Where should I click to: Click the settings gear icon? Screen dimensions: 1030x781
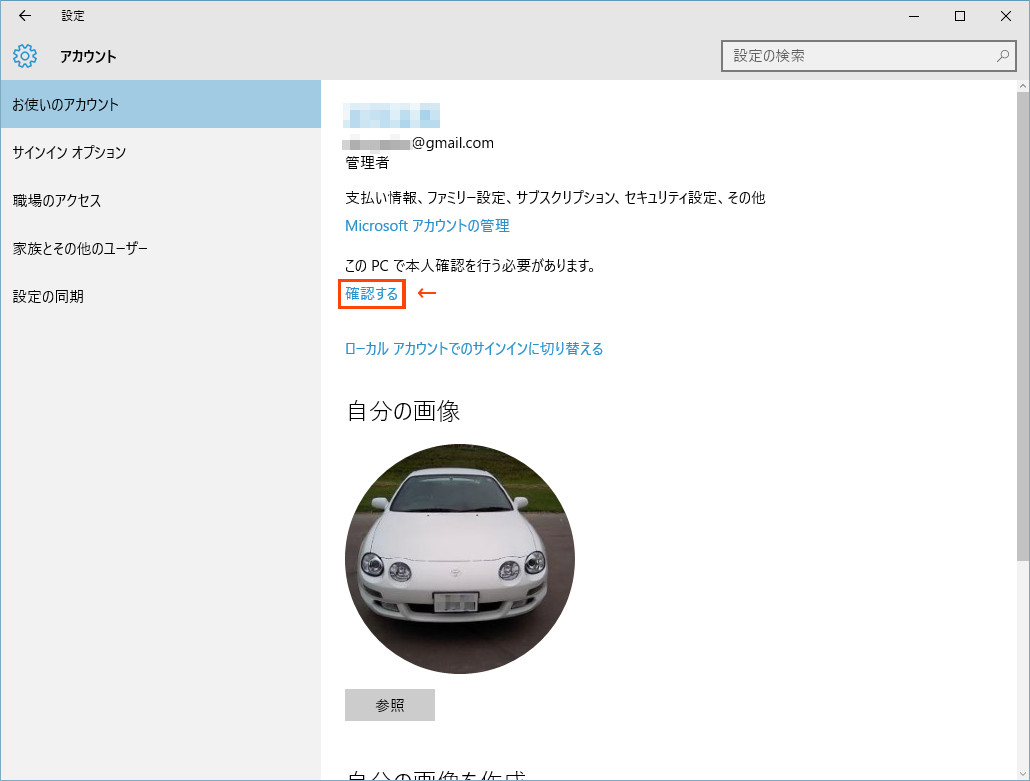(x=25, y=56)
